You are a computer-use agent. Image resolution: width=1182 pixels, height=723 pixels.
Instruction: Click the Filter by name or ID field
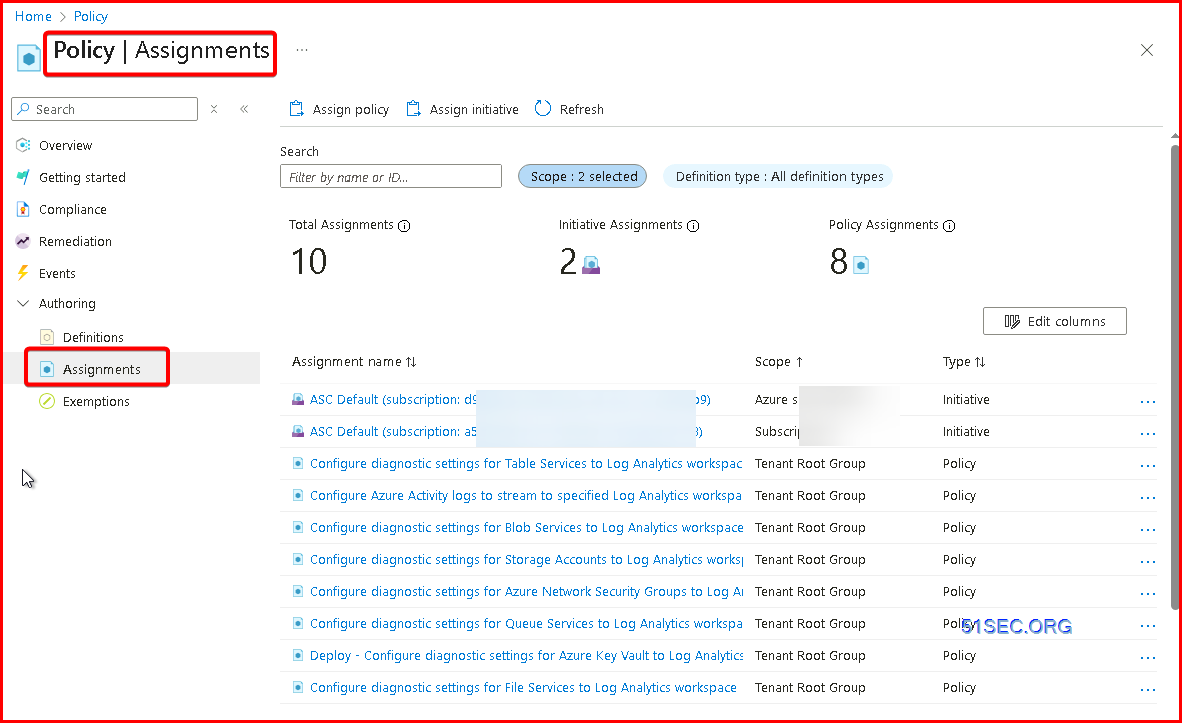pyautogui.click(x=390, y=176)
